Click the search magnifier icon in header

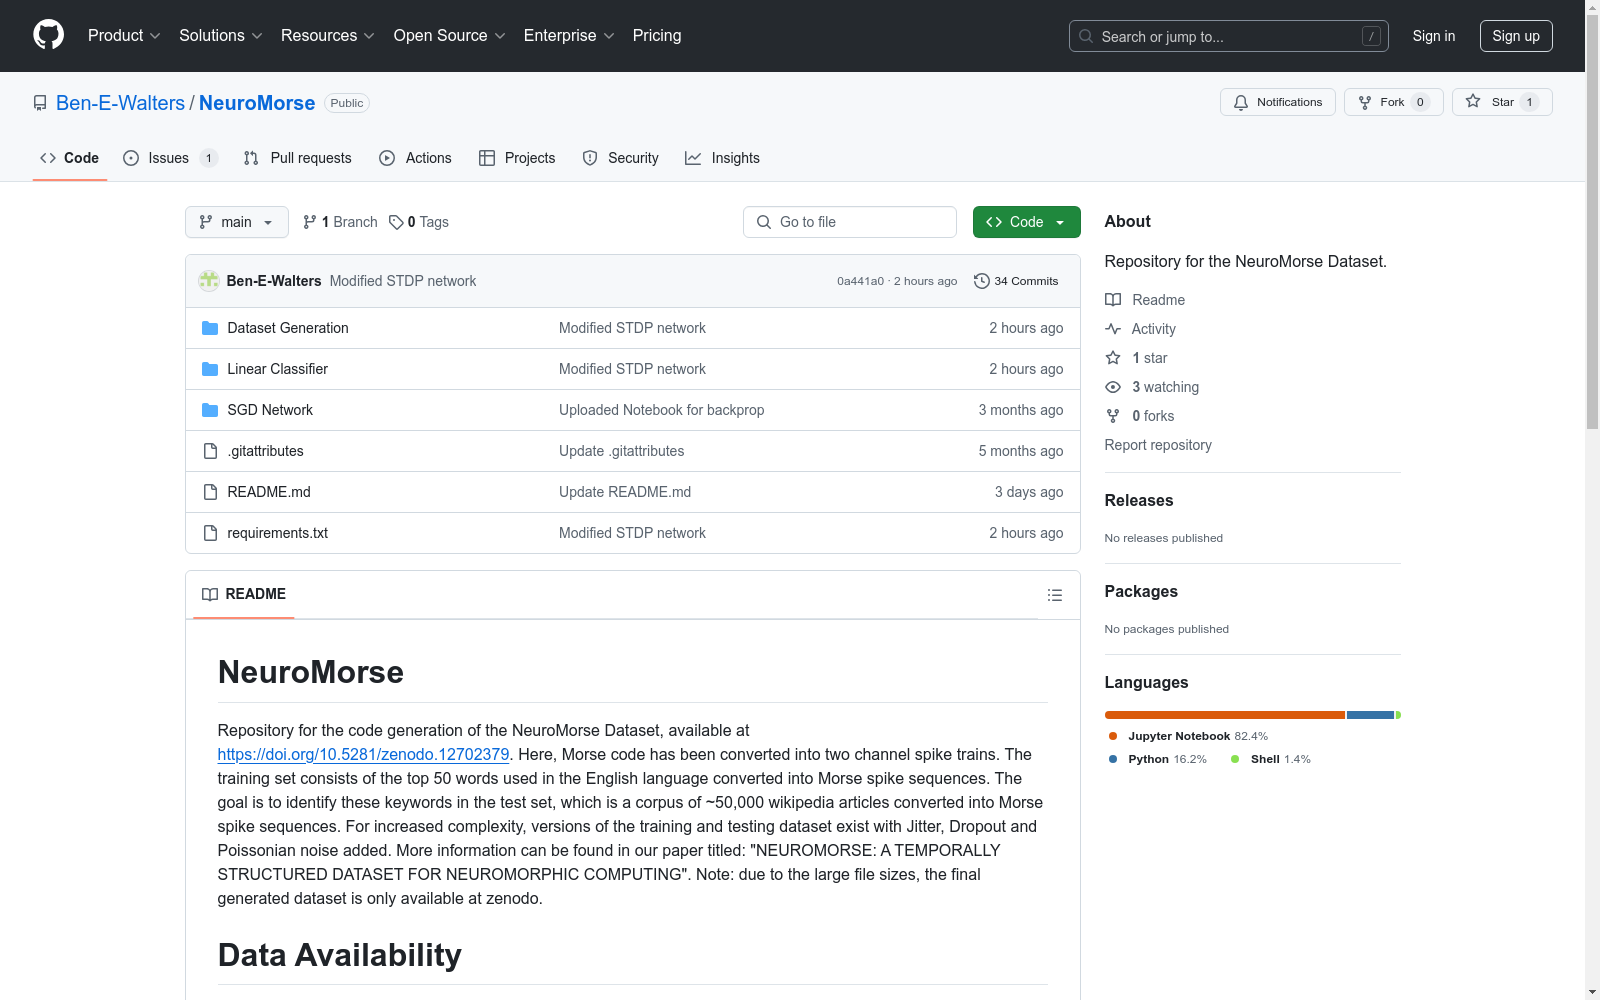(x=1086, y=36)
